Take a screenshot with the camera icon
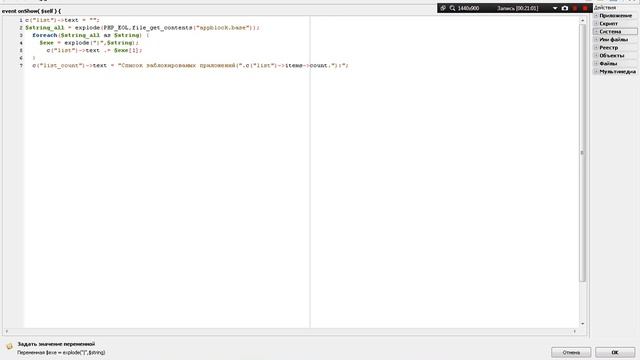Screen dimensions: 640x360 click(564, 8)
